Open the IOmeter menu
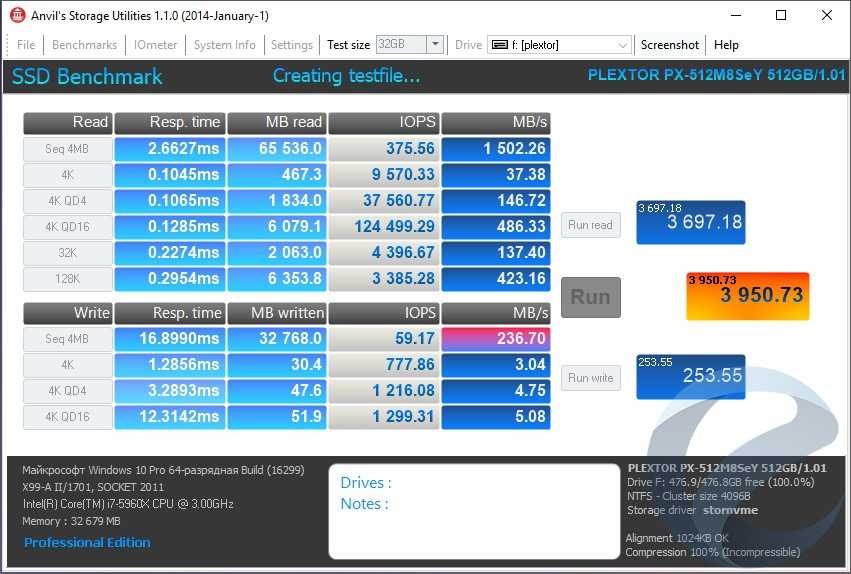Screen dimensions: 851x574 click(x=155, y=45)
